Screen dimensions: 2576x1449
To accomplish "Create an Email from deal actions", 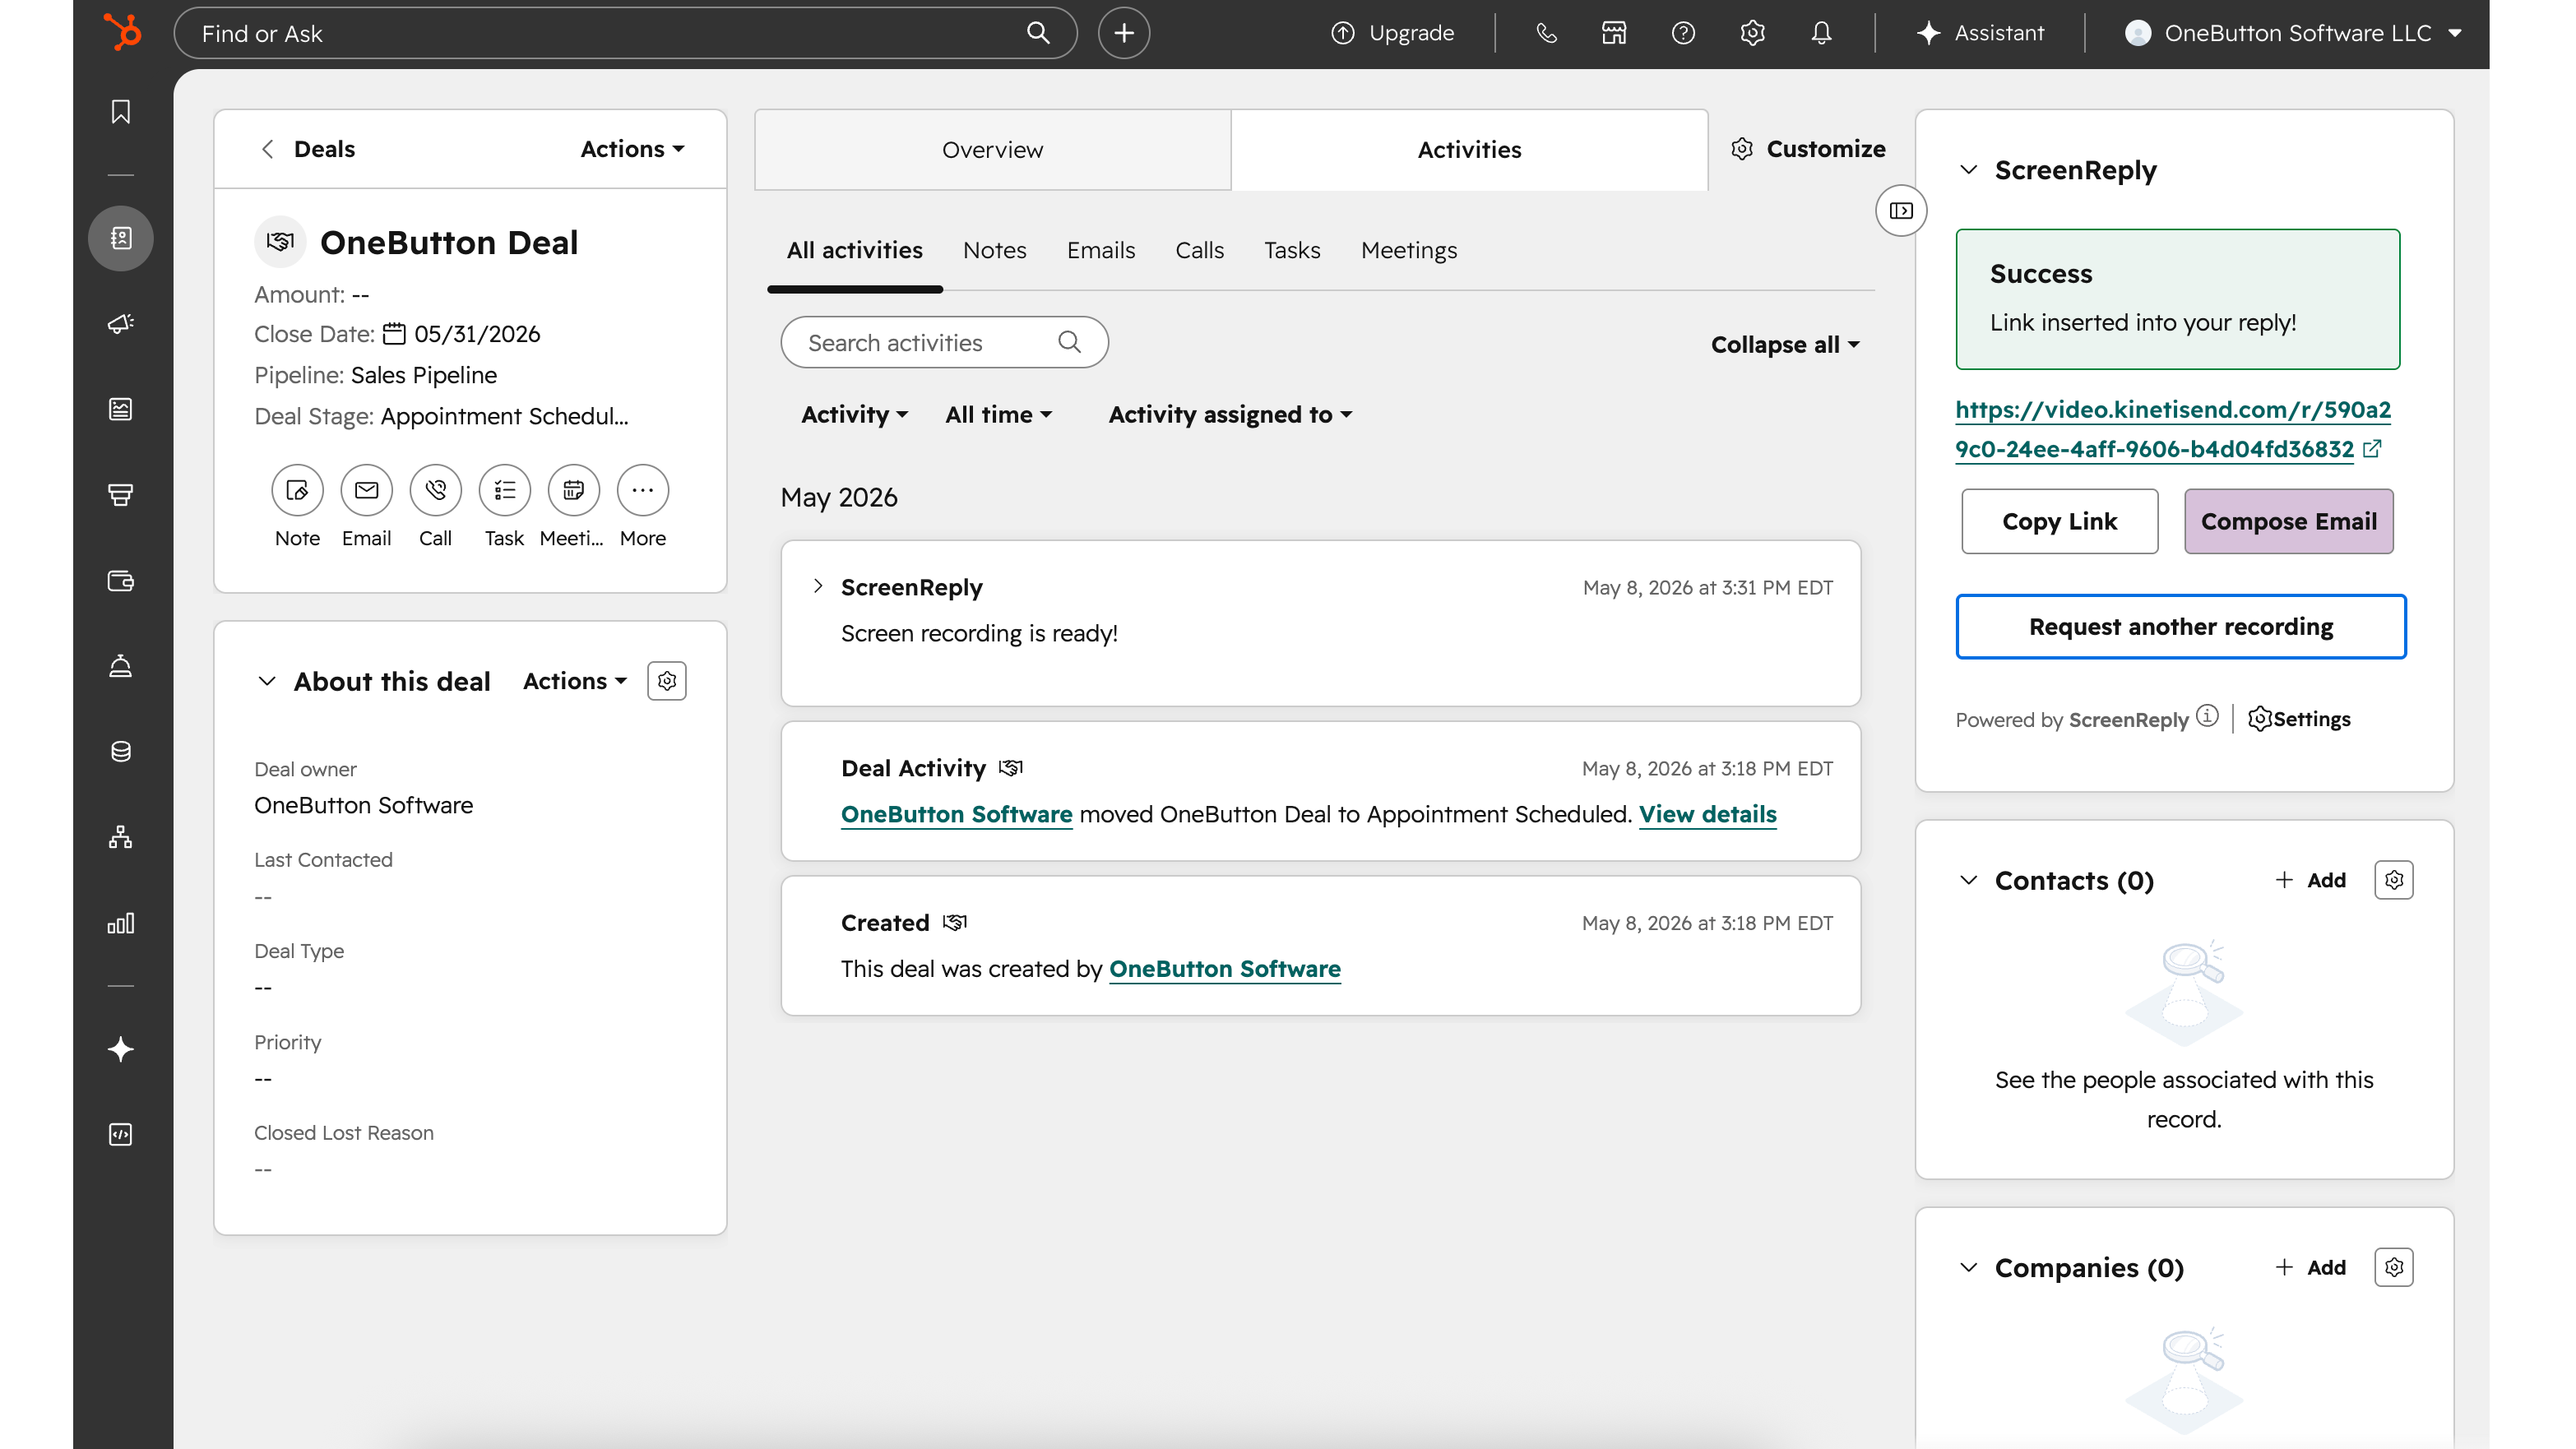I will pos(366,490).
